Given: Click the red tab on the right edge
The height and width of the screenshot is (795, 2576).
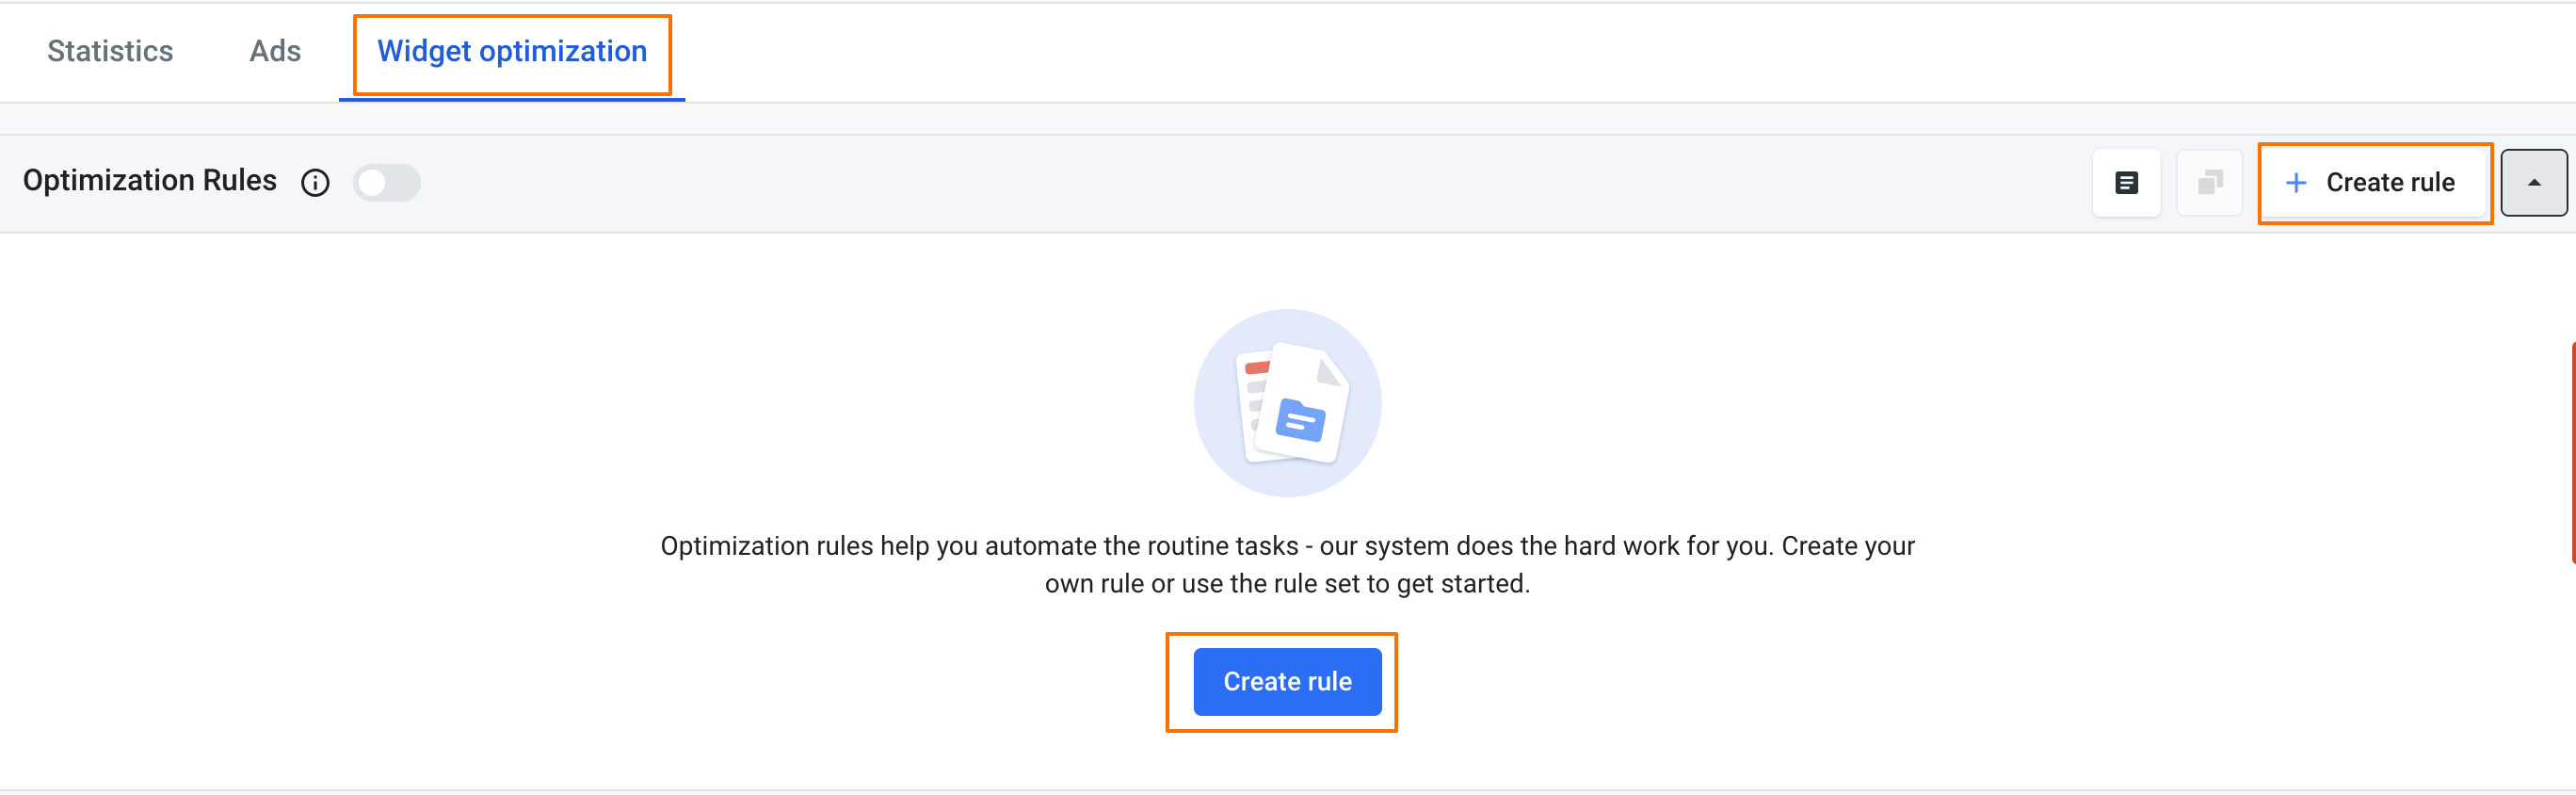Looking at the screenshot, I should [2571, 452].
